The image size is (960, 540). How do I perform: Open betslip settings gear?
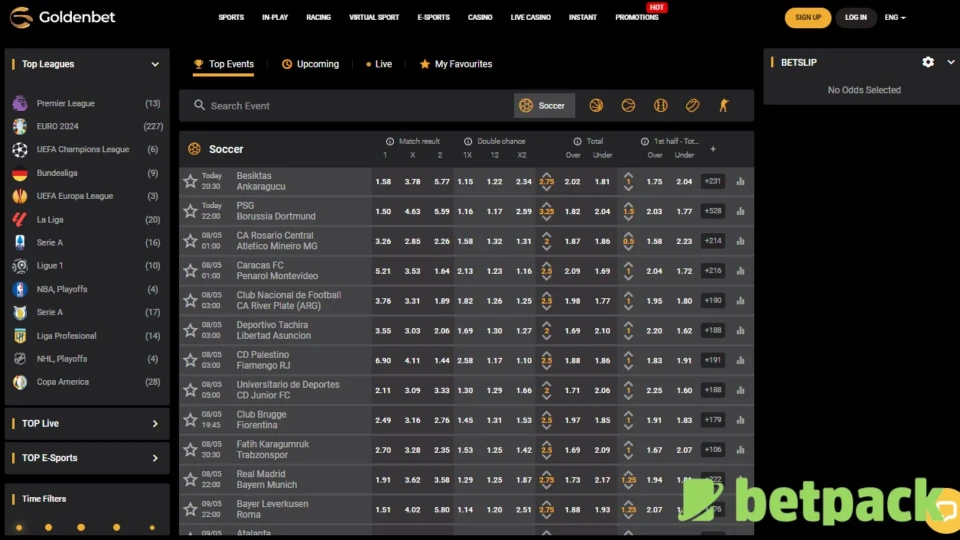(x=928, y=62)
